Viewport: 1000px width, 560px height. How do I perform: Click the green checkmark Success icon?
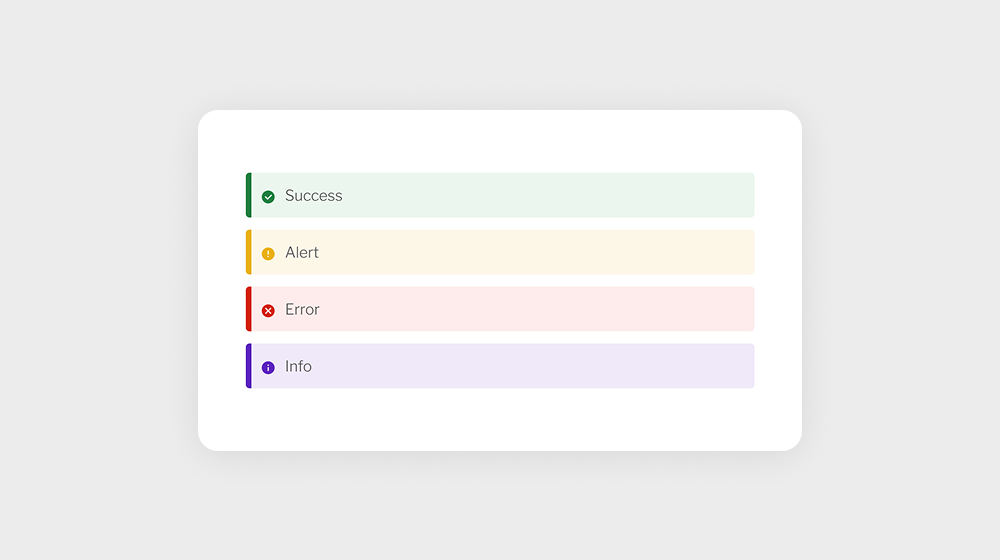(268, 197)
